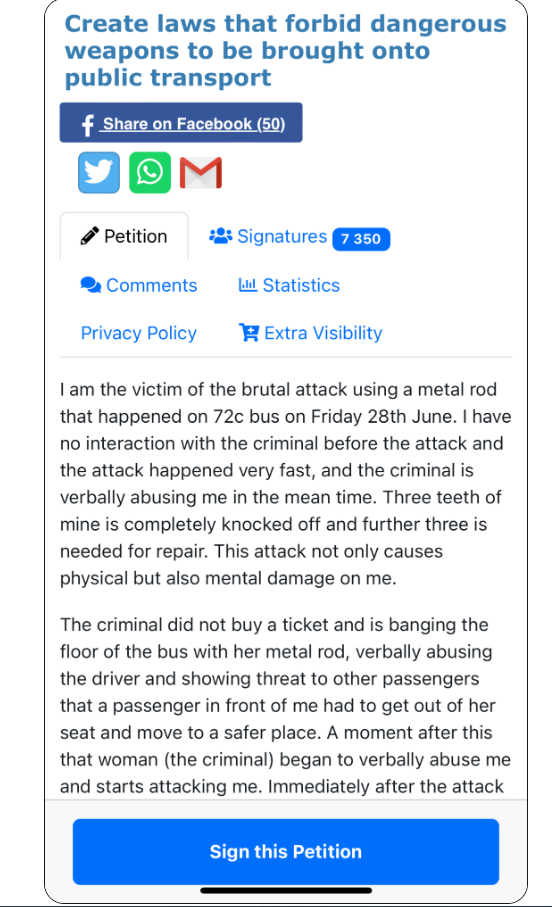Click the Facebook logo in the share button

[87, 125]
